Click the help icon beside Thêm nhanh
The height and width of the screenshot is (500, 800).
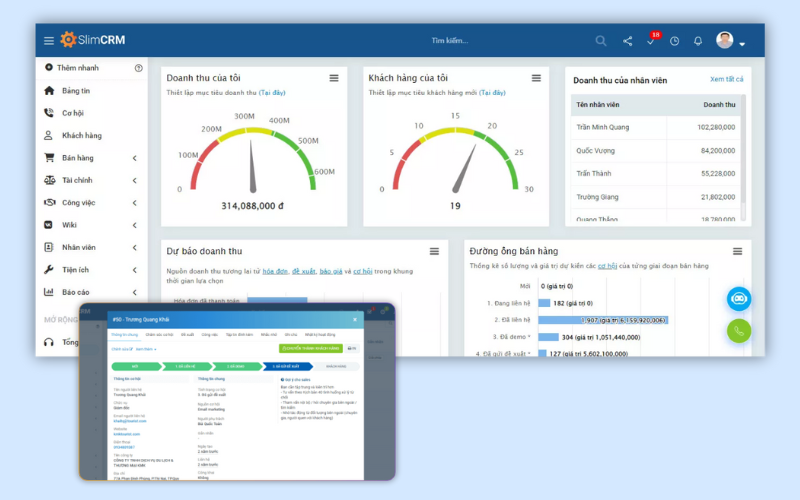pos(138,68)
